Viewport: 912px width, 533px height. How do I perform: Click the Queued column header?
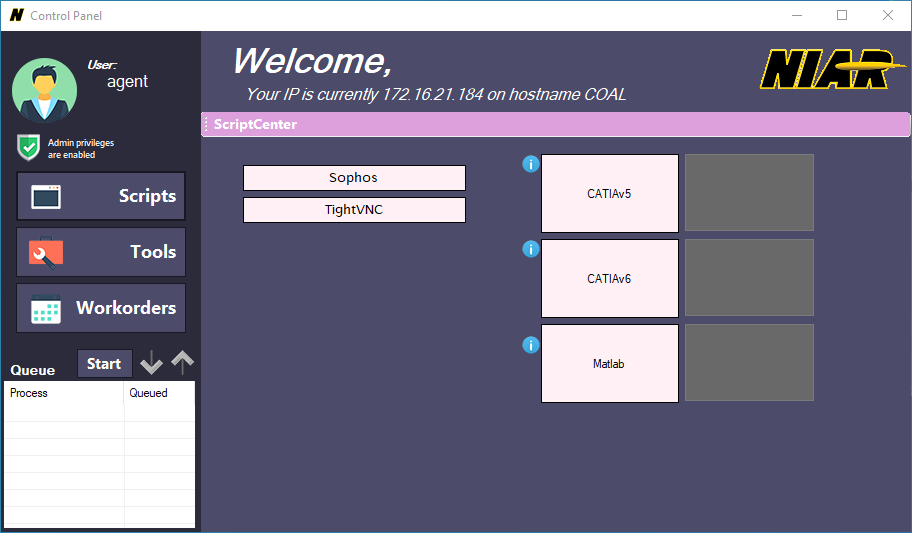(159, 393)
